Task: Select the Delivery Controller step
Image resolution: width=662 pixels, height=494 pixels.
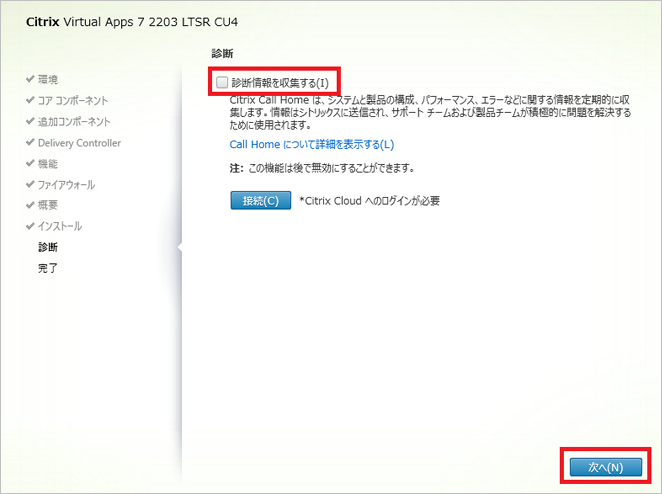Action: click(79, 143)
